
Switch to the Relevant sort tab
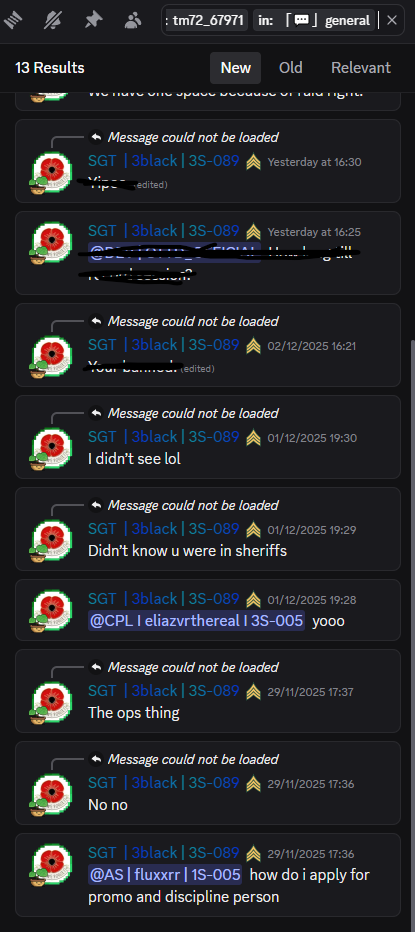pyautogui.click(x=361, y=68)
